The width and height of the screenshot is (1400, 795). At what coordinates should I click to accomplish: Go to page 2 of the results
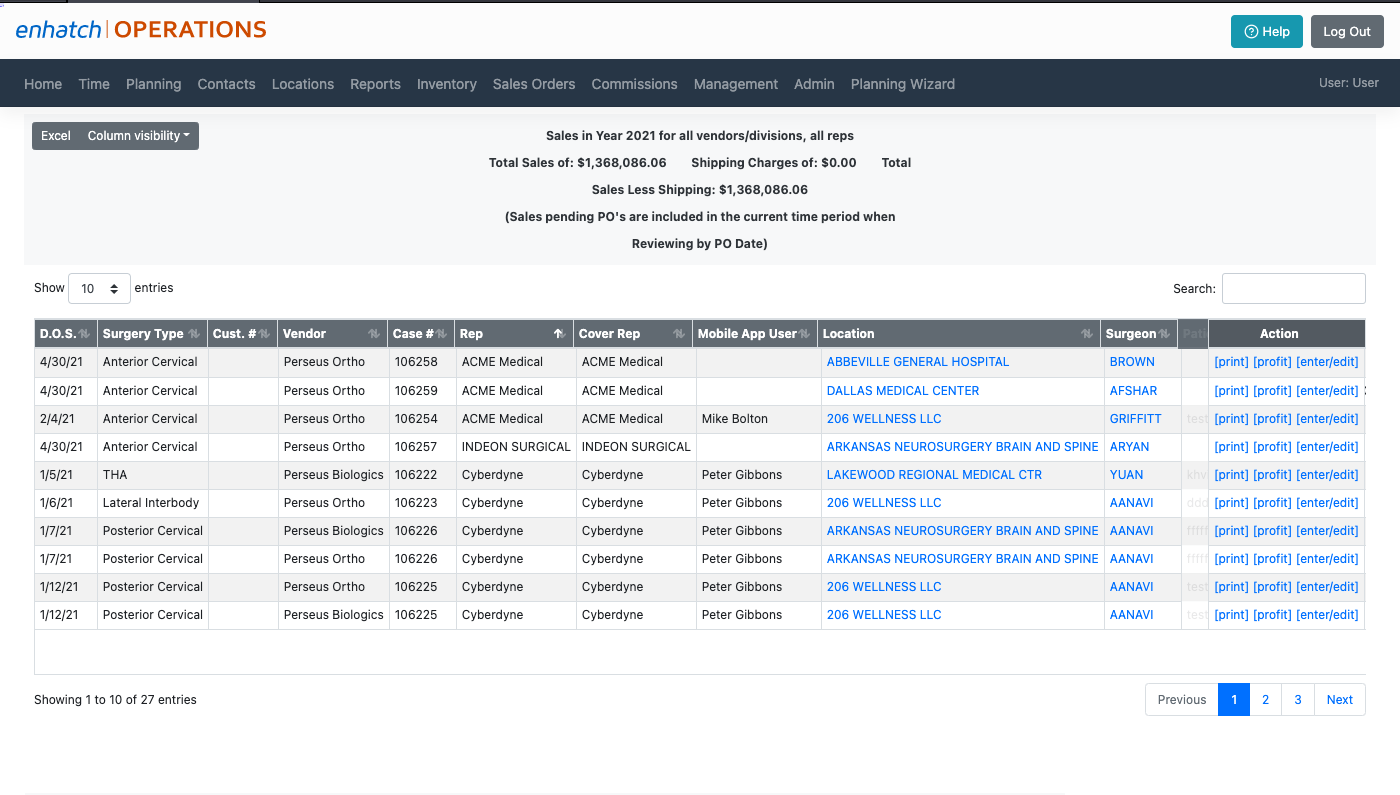1265,699
